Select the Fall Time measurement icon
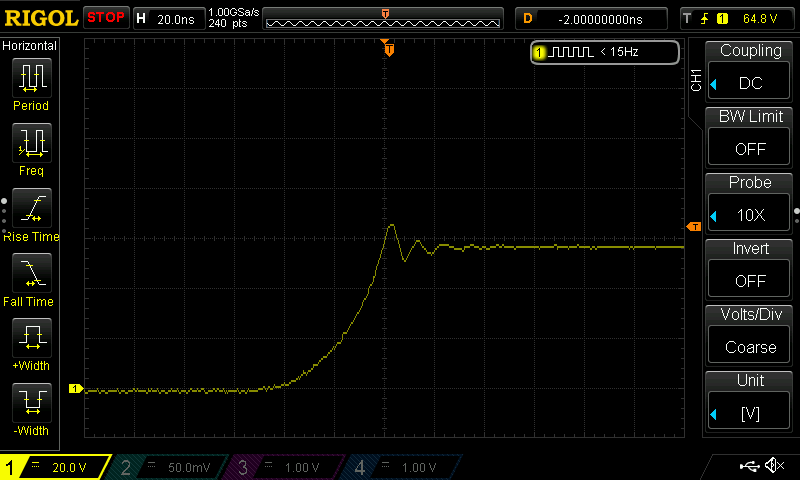 pos(32,273)
